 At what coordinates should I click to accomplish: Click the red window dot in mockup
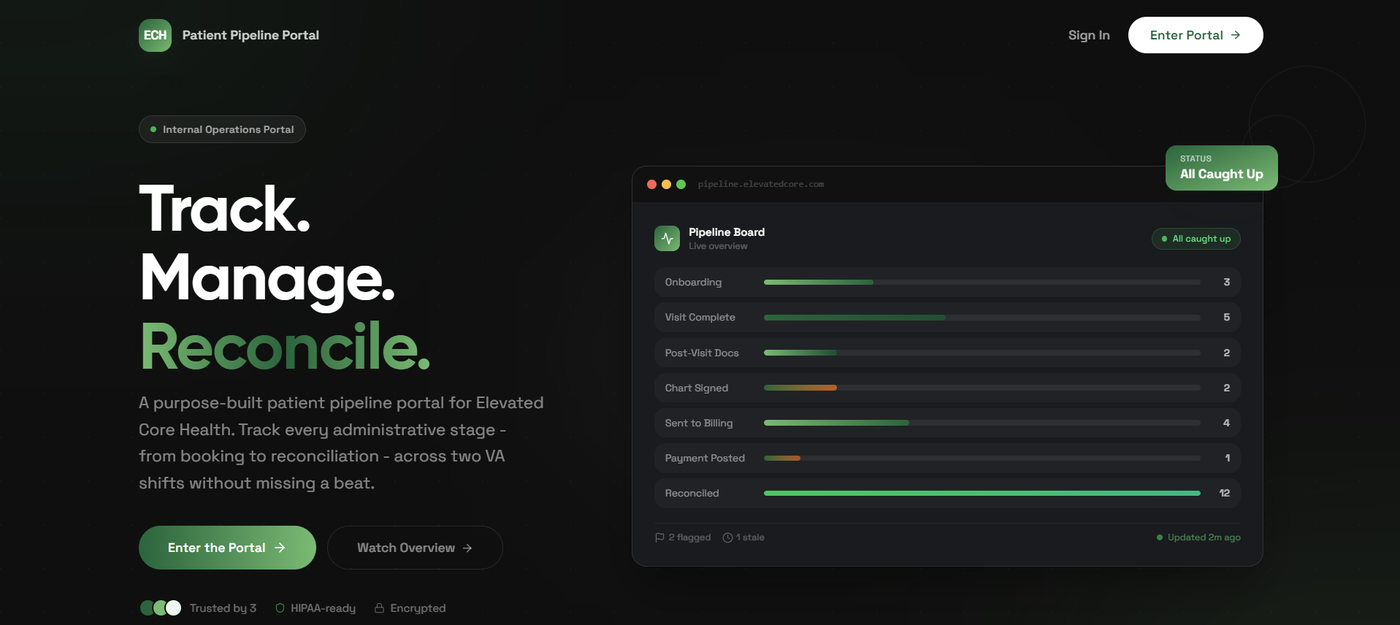tap(652, 184)
